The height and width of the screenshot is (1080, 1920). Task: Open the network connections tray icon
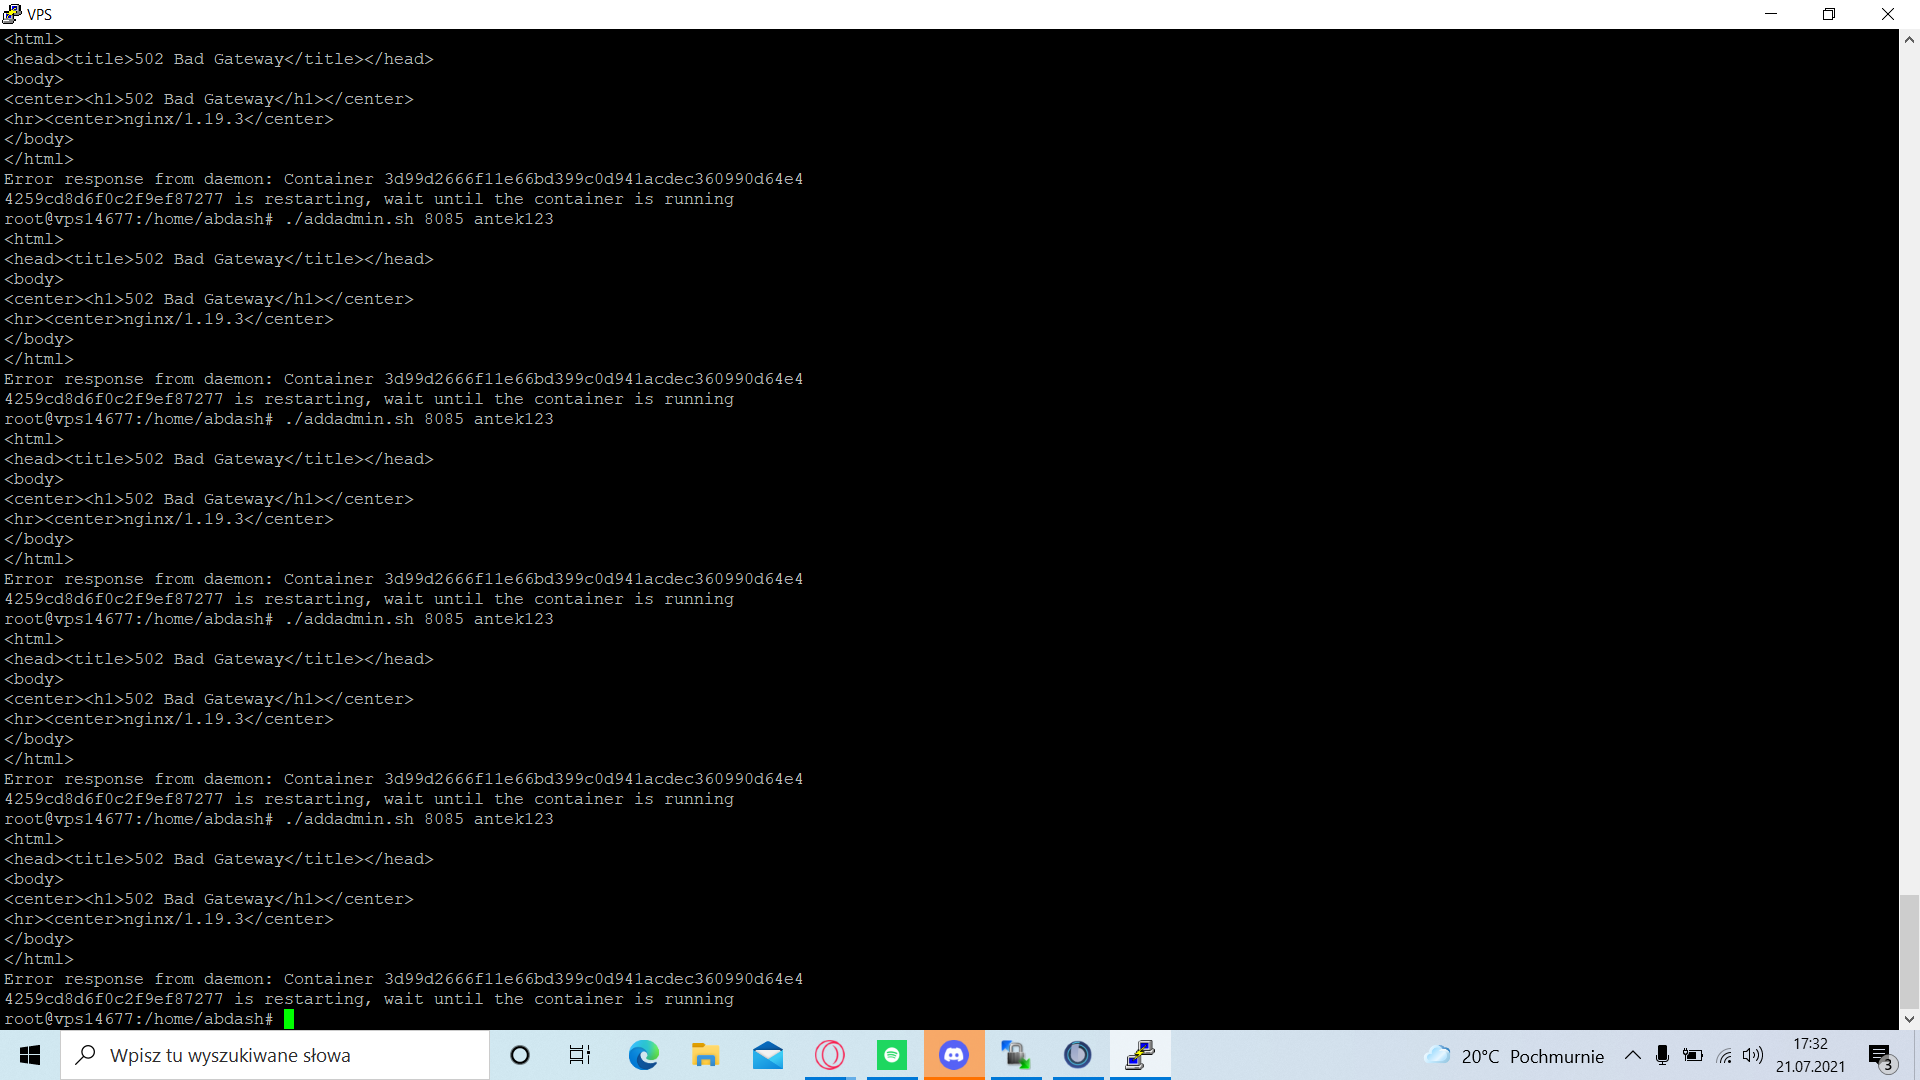[x=1724, y=1055]
